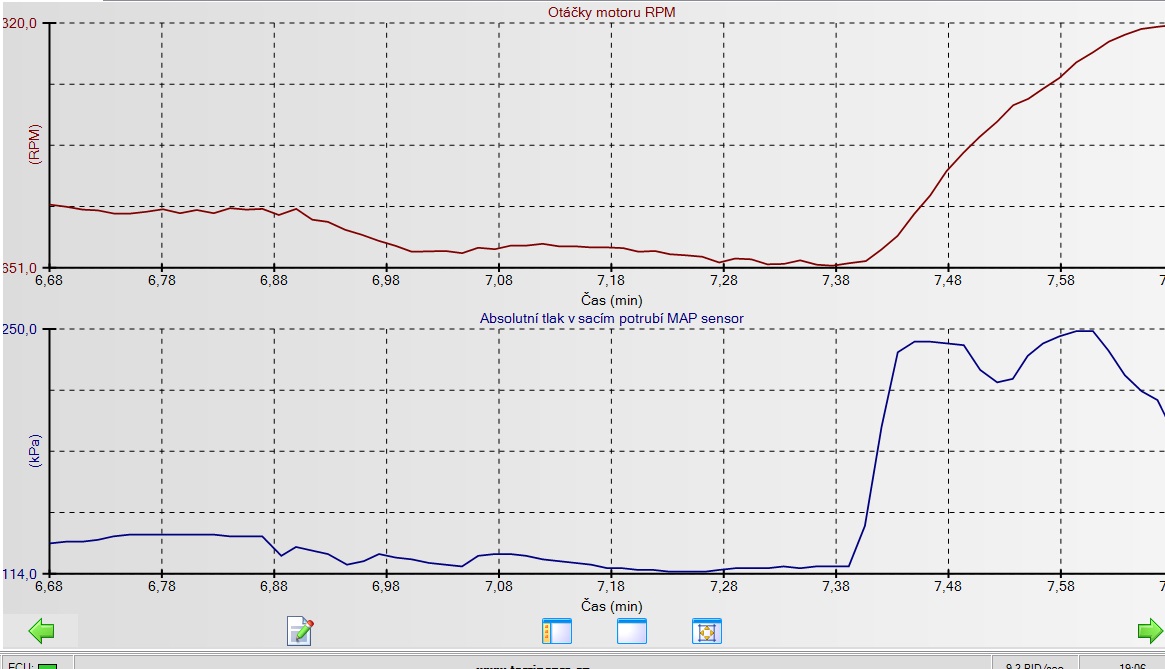Click the 19:06 clock in the status bar
This screenshot has width=1165, height=669.
(x=1132, y=665)
